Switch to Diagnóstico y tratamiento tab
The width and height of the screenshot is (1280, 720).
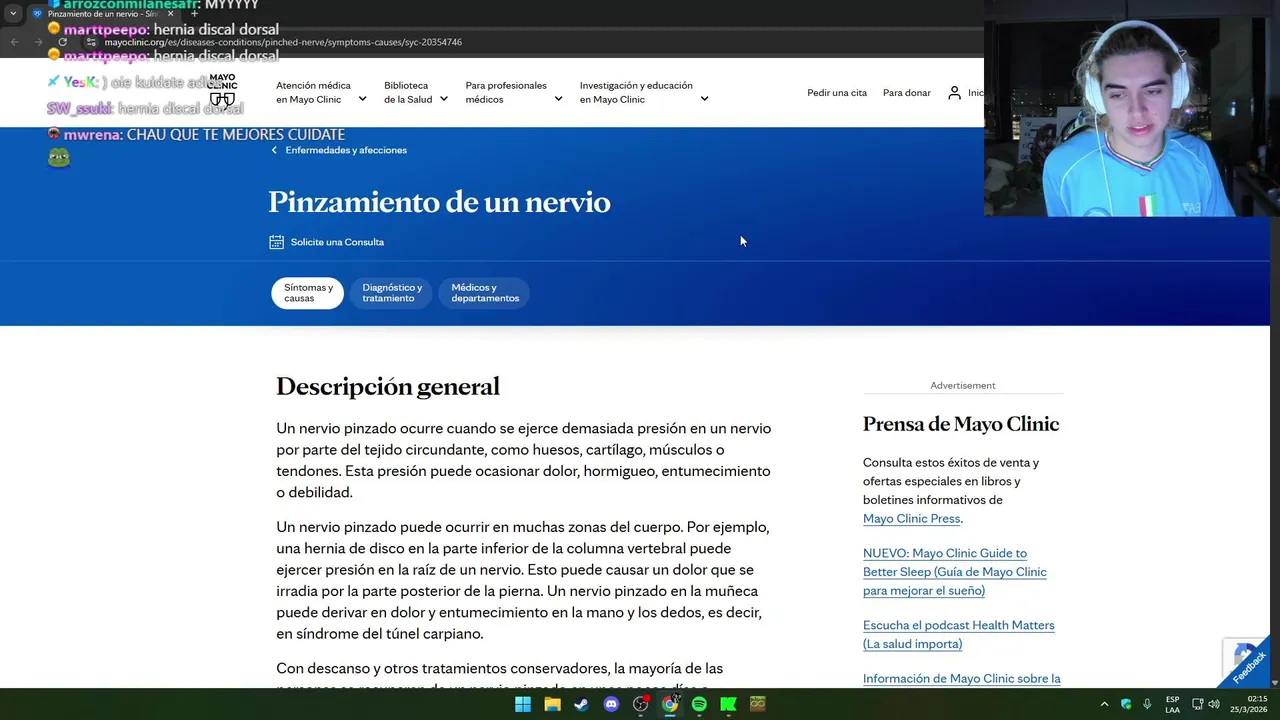pyautogui.click(x=392, y=293)
